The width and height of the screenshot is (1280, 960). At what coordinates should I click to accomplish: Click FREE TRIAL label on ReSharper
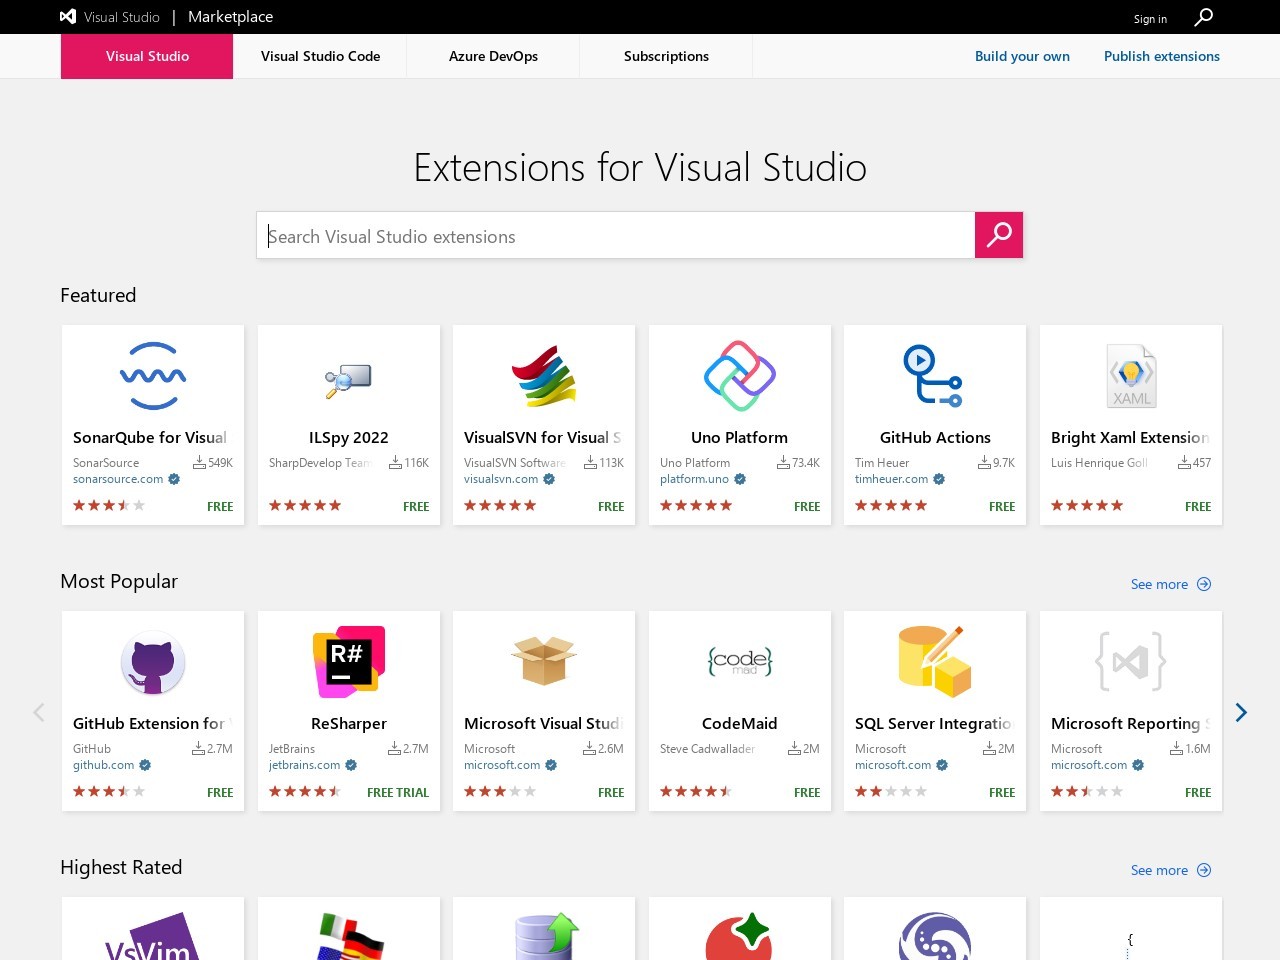398,792
